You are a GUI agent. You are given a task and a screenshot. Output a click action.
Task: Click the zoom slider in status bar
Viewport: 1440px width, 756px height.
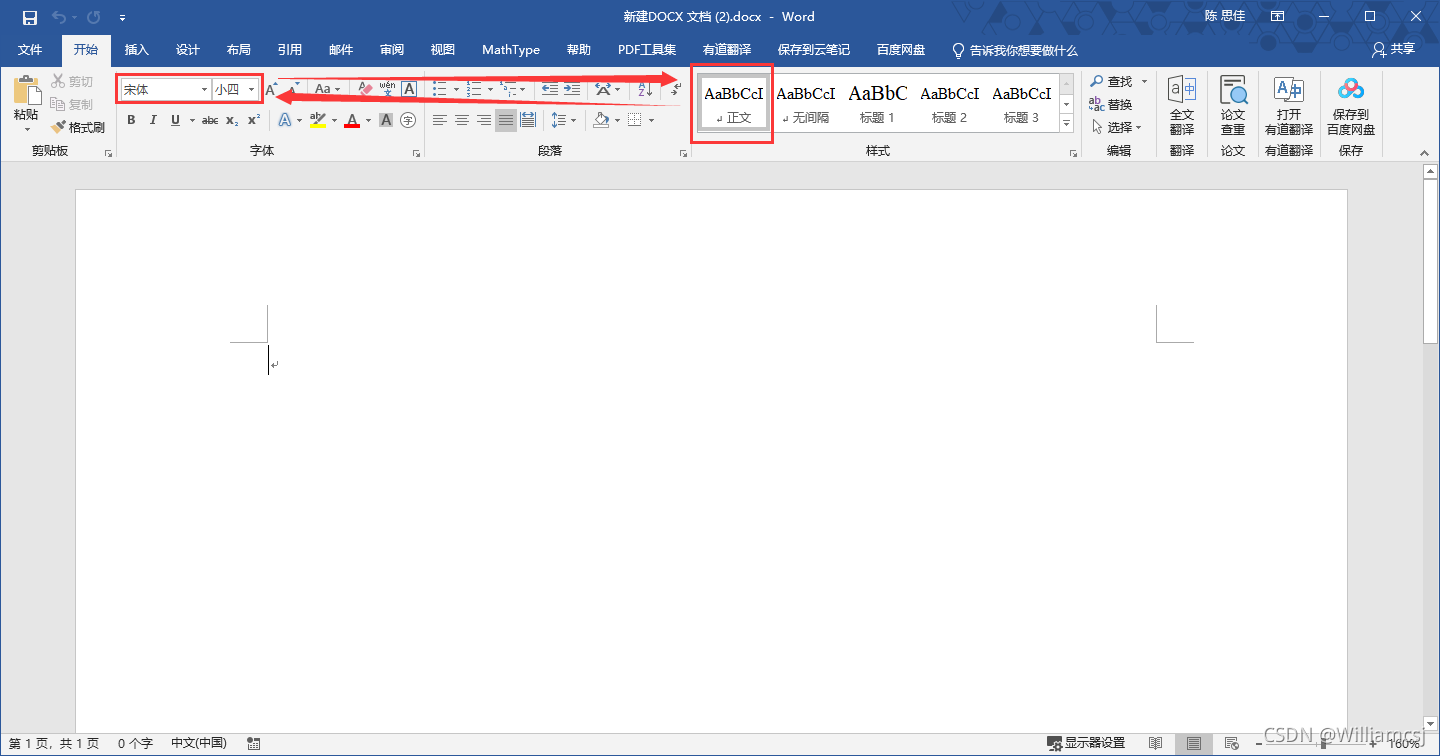pyautogui.click(x=1324, y=744)
